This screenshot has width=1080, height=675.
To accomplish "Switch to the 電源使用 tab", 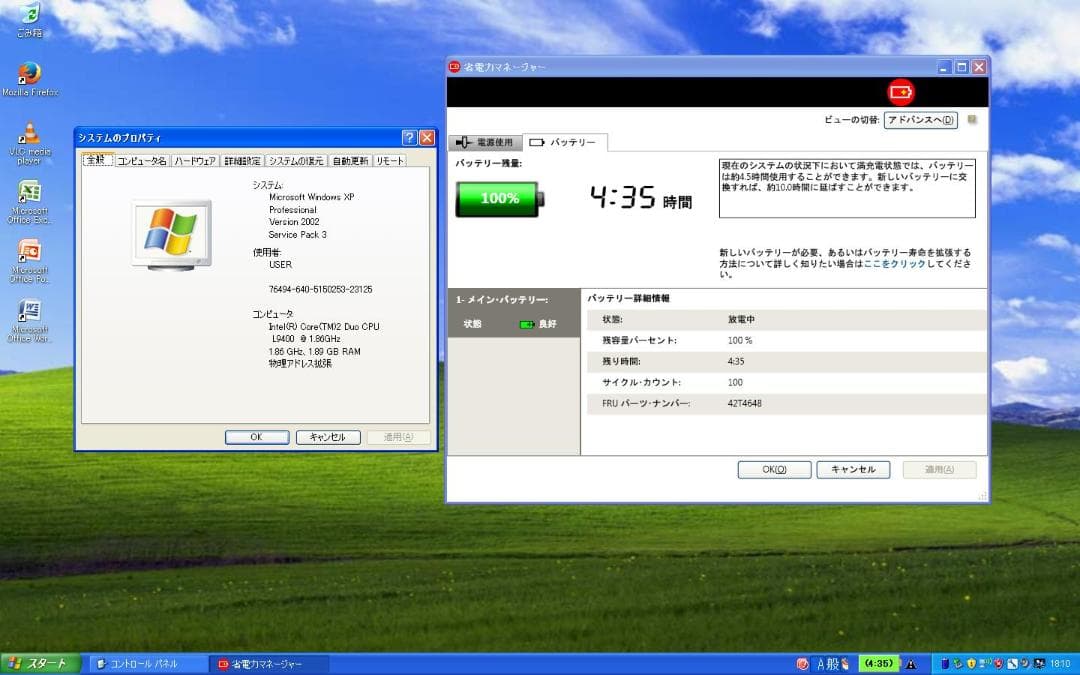I will pos(487,141).
